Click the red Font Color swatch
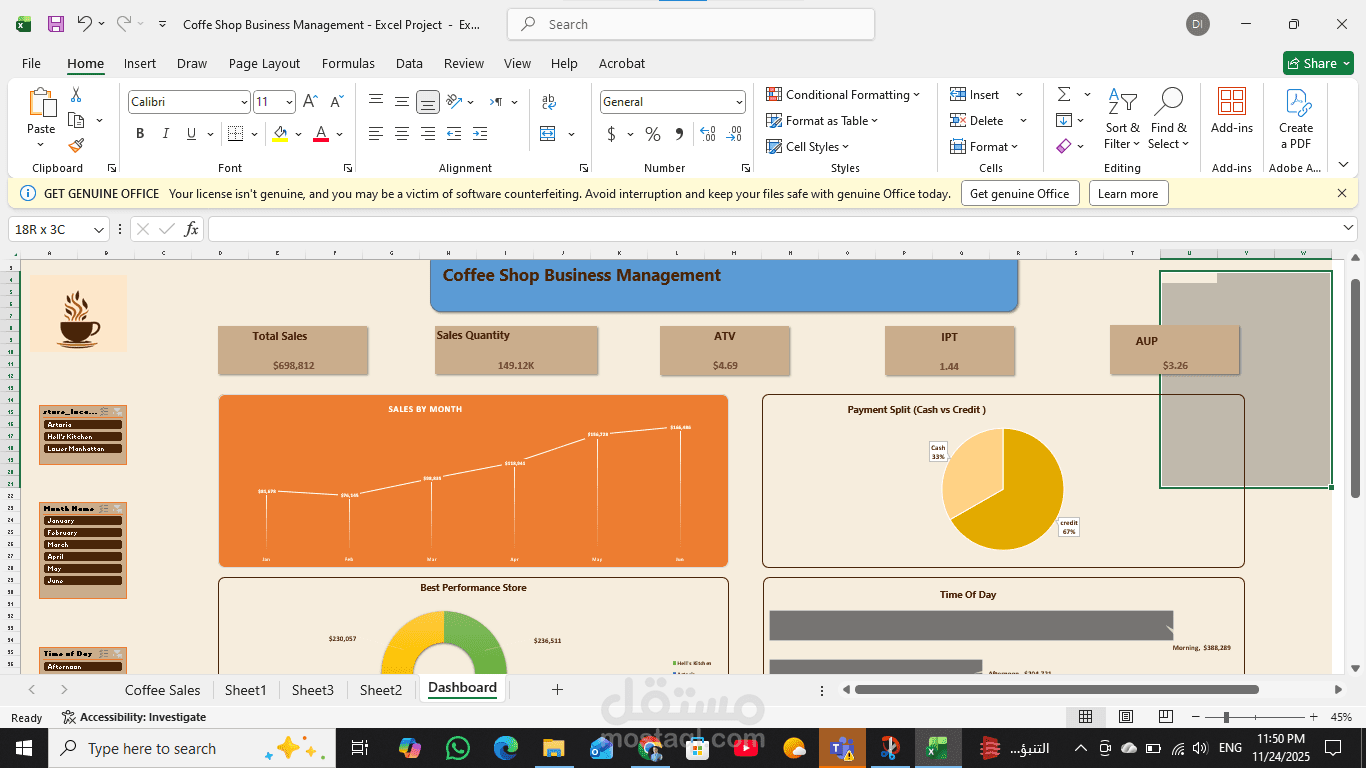Viewport: 1366px width, 768px height. click(321, 134)
